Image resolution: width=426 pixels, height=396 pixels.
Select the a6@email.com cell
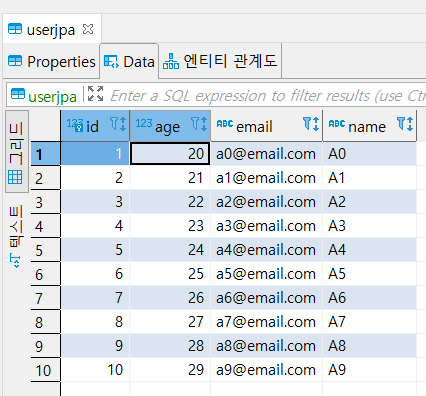[x=266, y=298]
